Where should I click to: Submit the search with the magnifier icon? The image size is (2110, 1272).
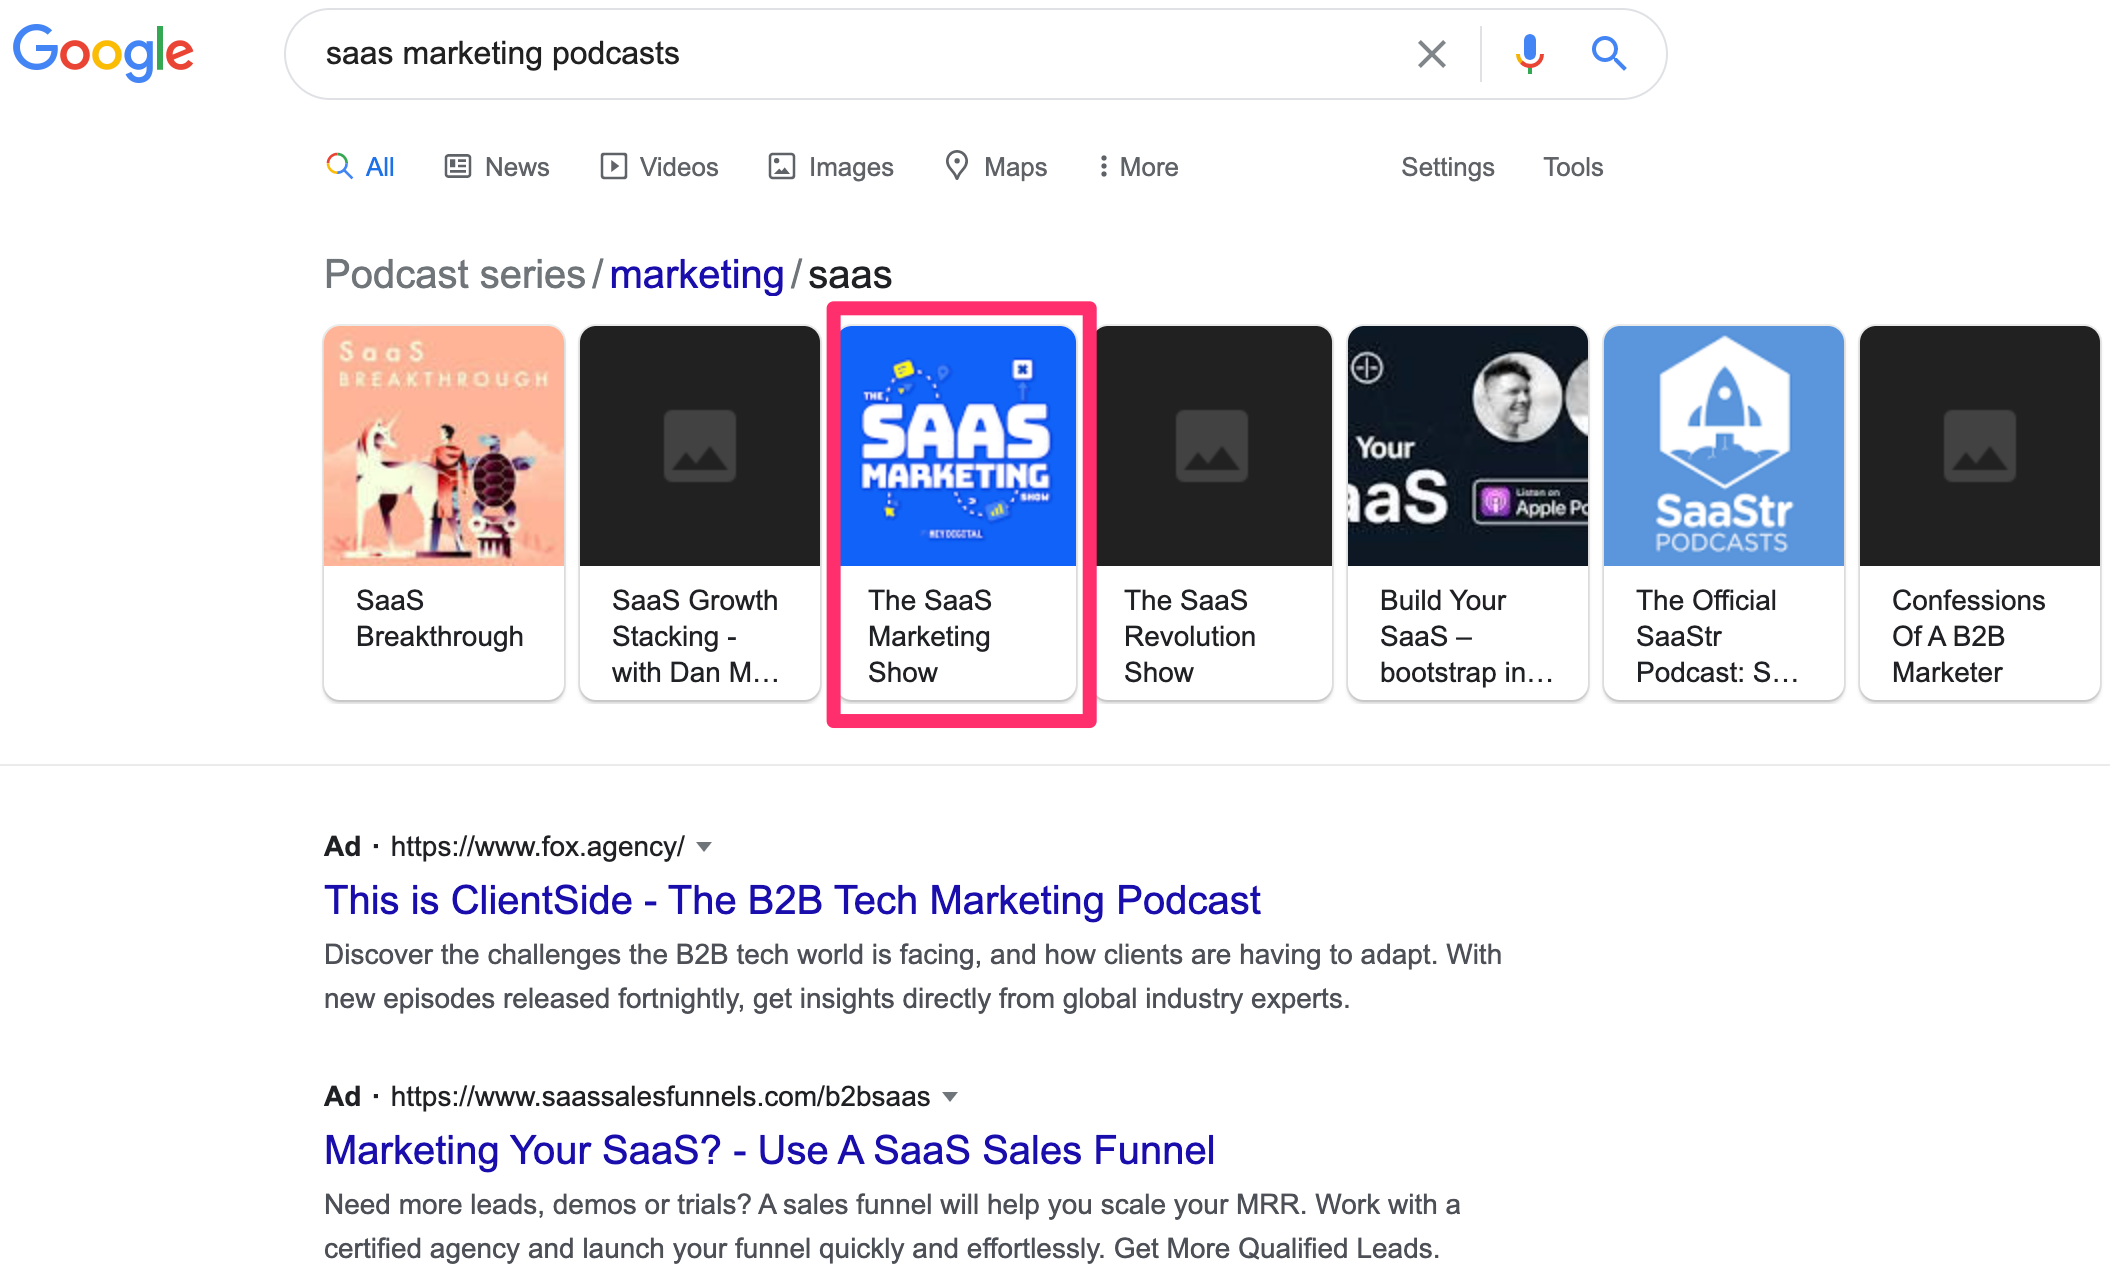1608,53
